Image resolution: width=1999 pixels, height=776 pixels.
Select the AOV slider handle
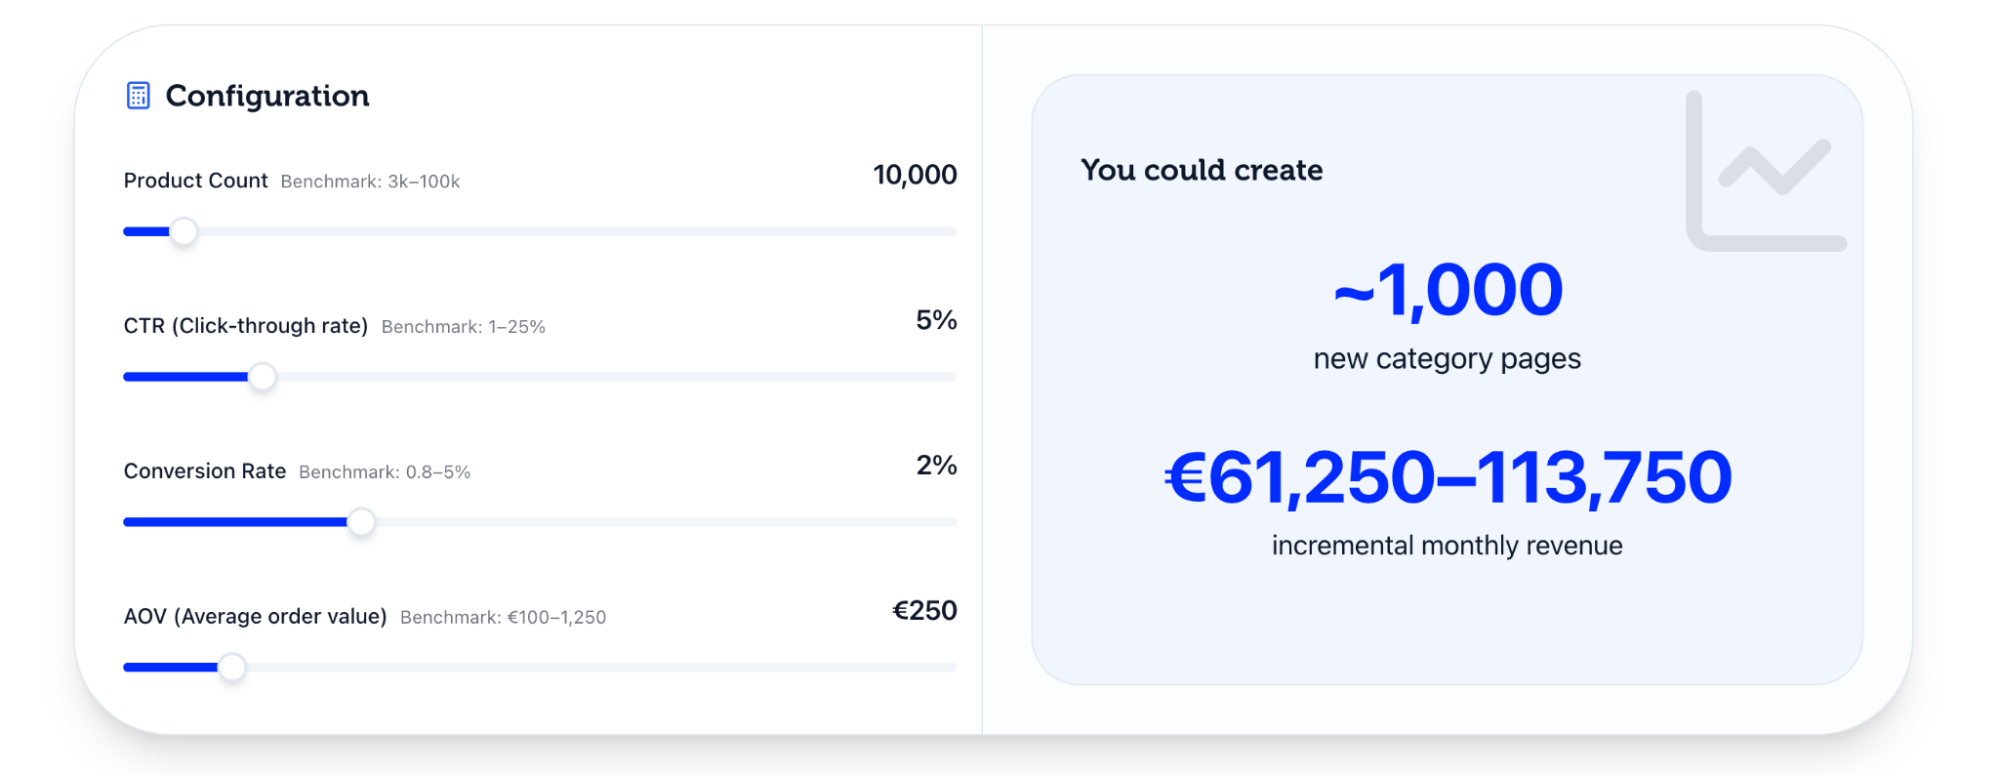pyautogui.click(x=233, y=668)
